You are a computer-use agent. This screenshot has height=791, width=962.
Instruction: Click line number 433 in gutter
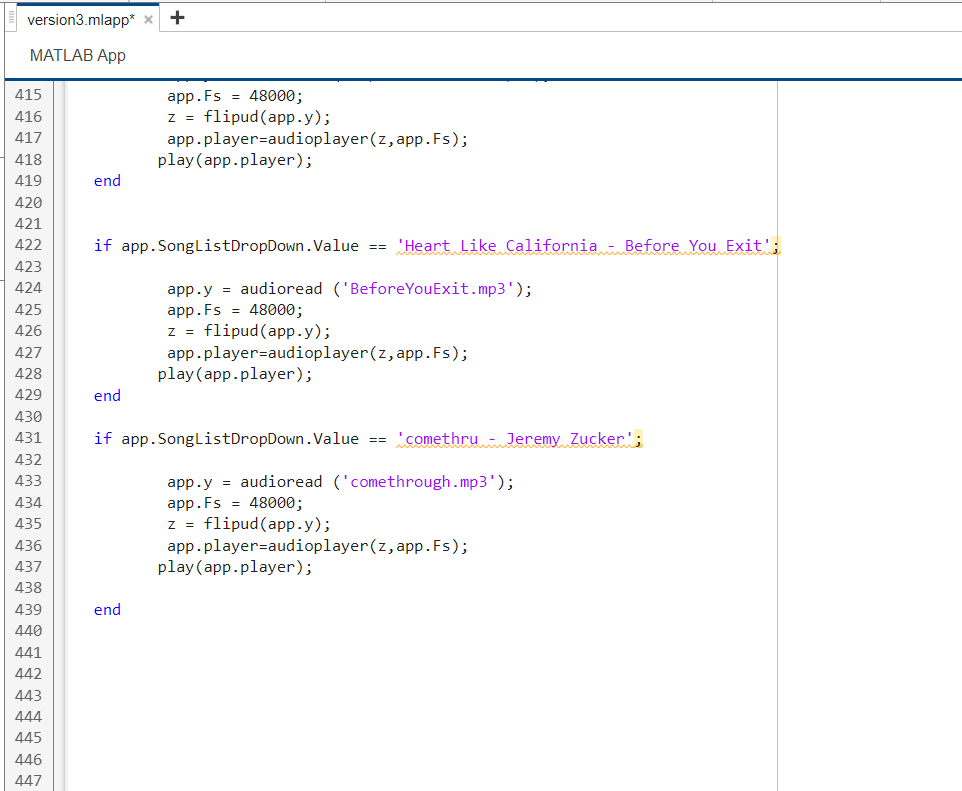coord(28,481)
